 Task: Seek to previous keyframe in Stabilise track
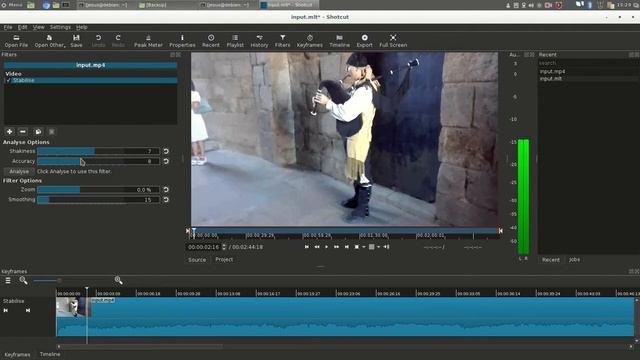tap(6, 311)
